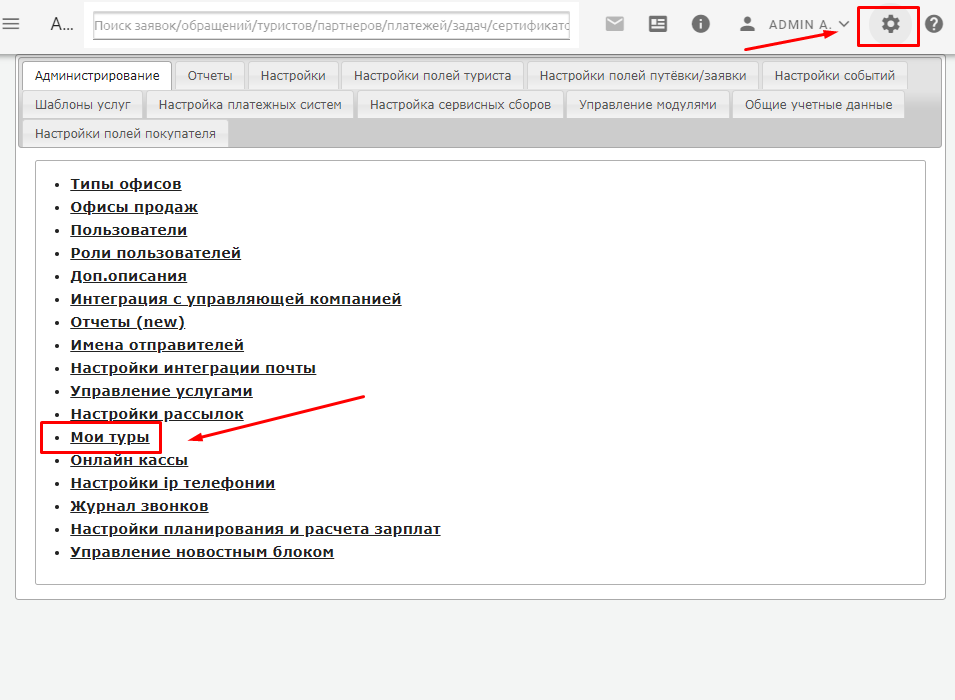Open Настройки интеграции почты link

pos(193,368)
